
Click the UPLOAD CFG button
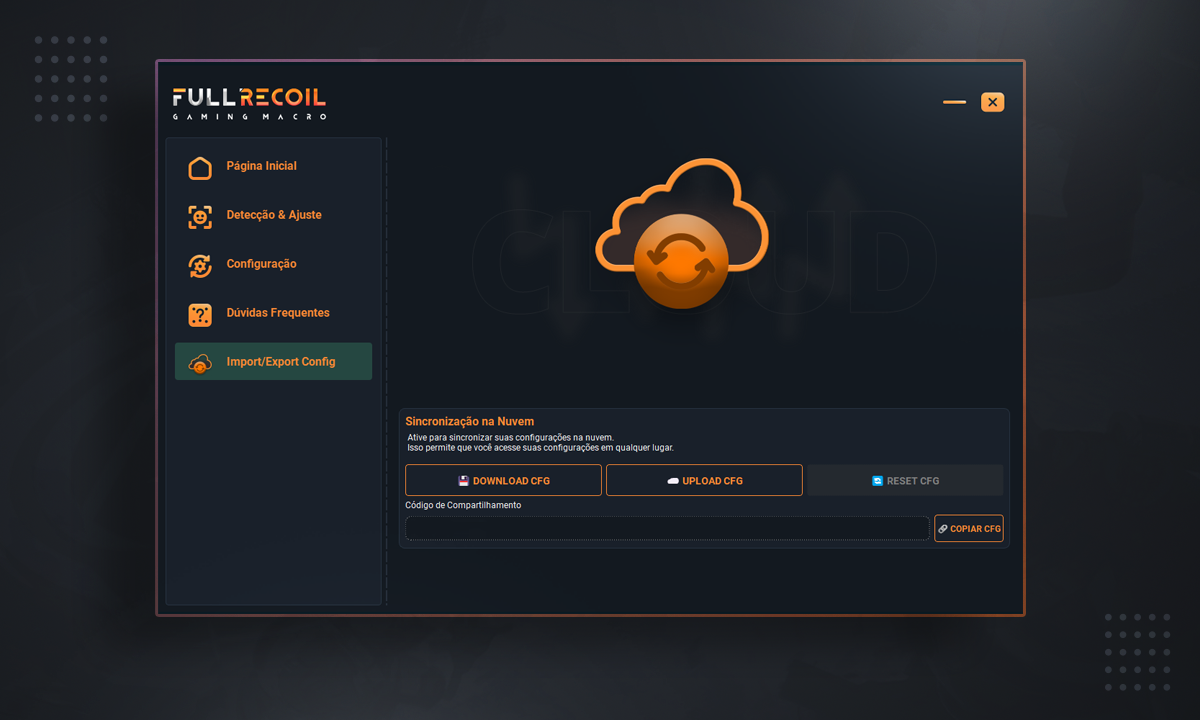704,480
